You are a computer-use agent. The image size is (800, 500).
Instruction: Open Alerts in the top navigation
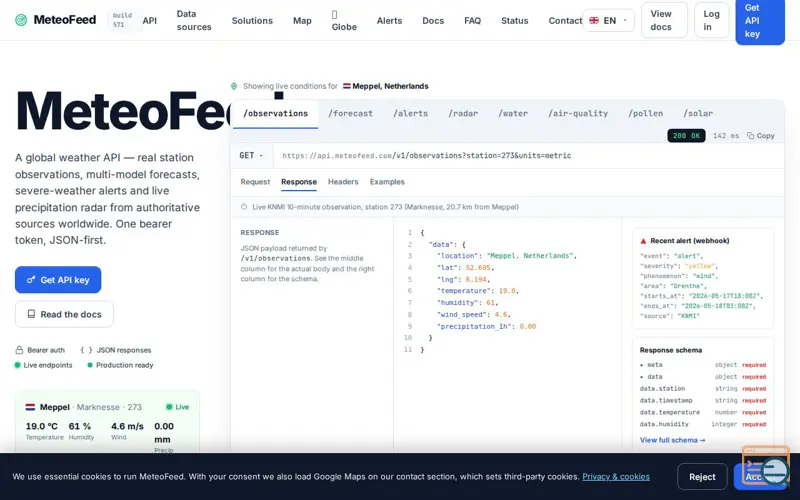coord(389,20)
